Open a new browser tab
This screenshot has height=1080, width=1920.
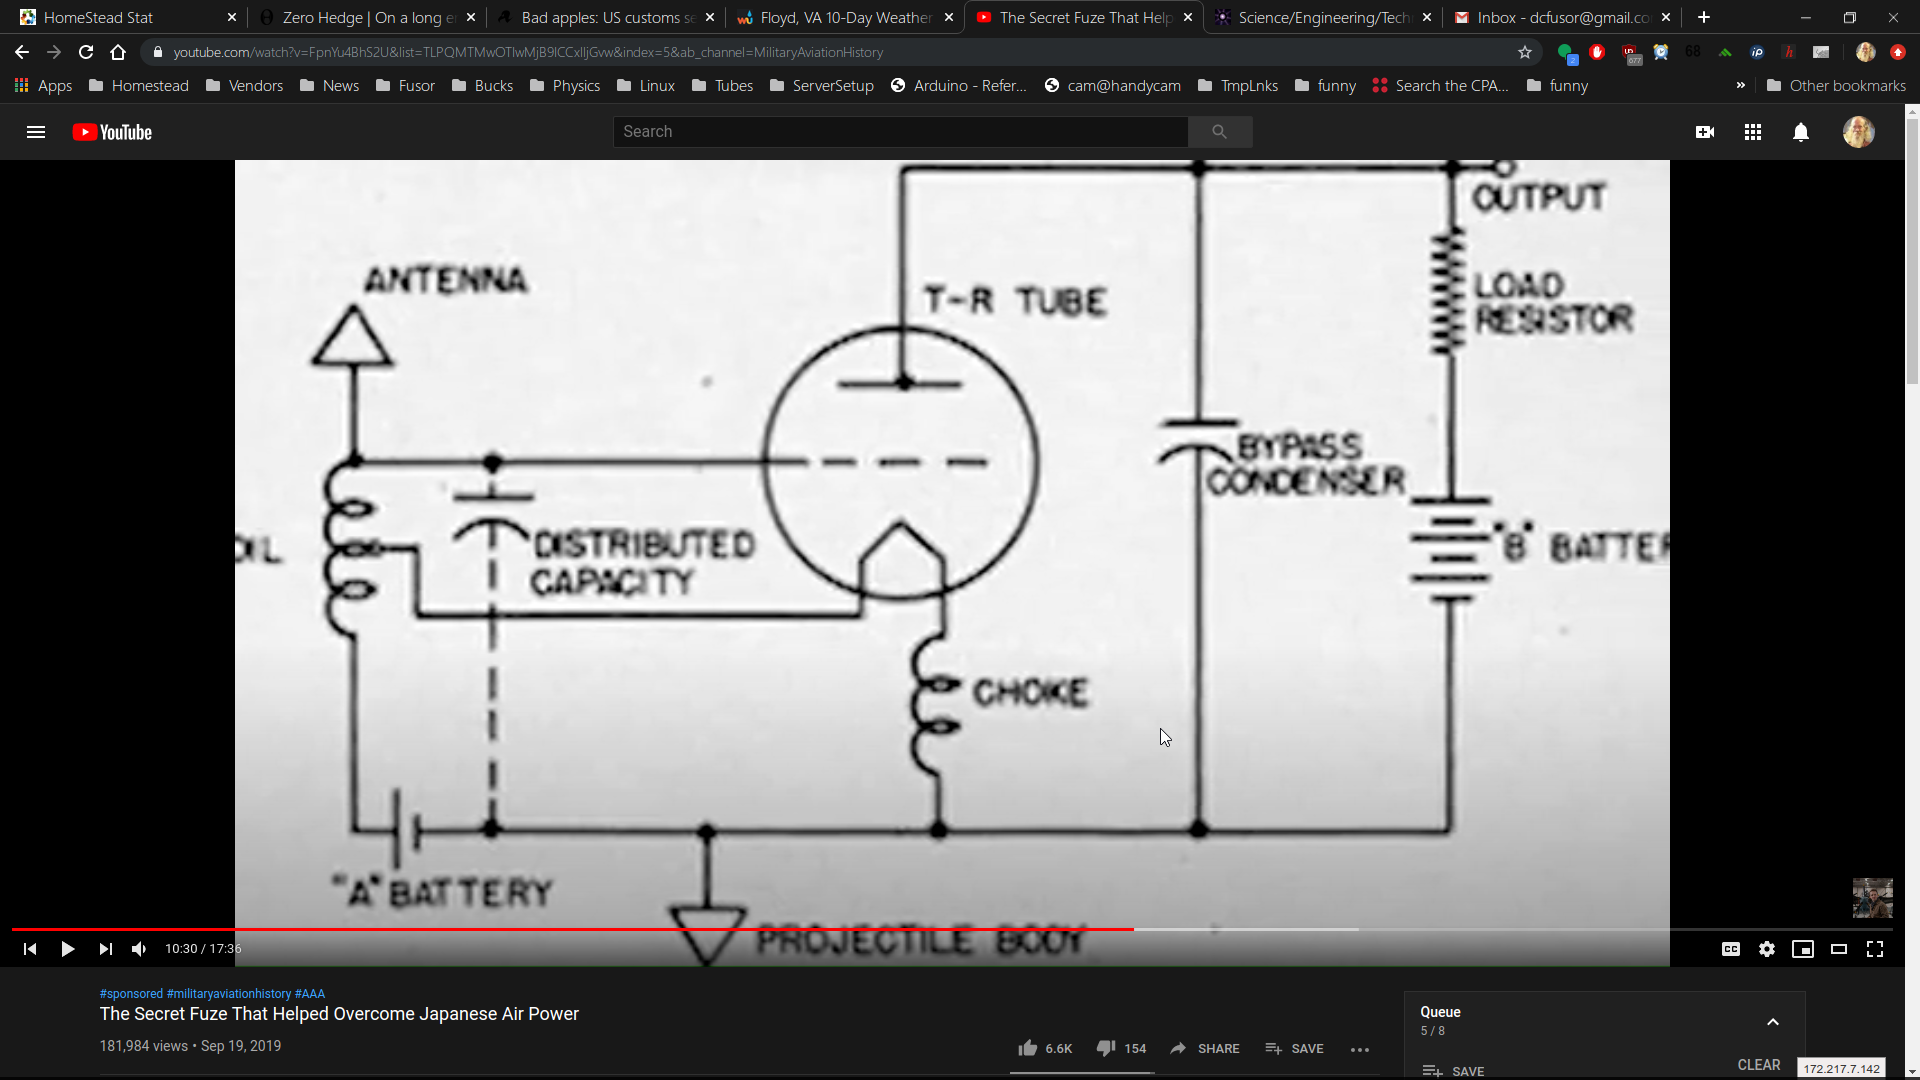[x=1704, y=17]
